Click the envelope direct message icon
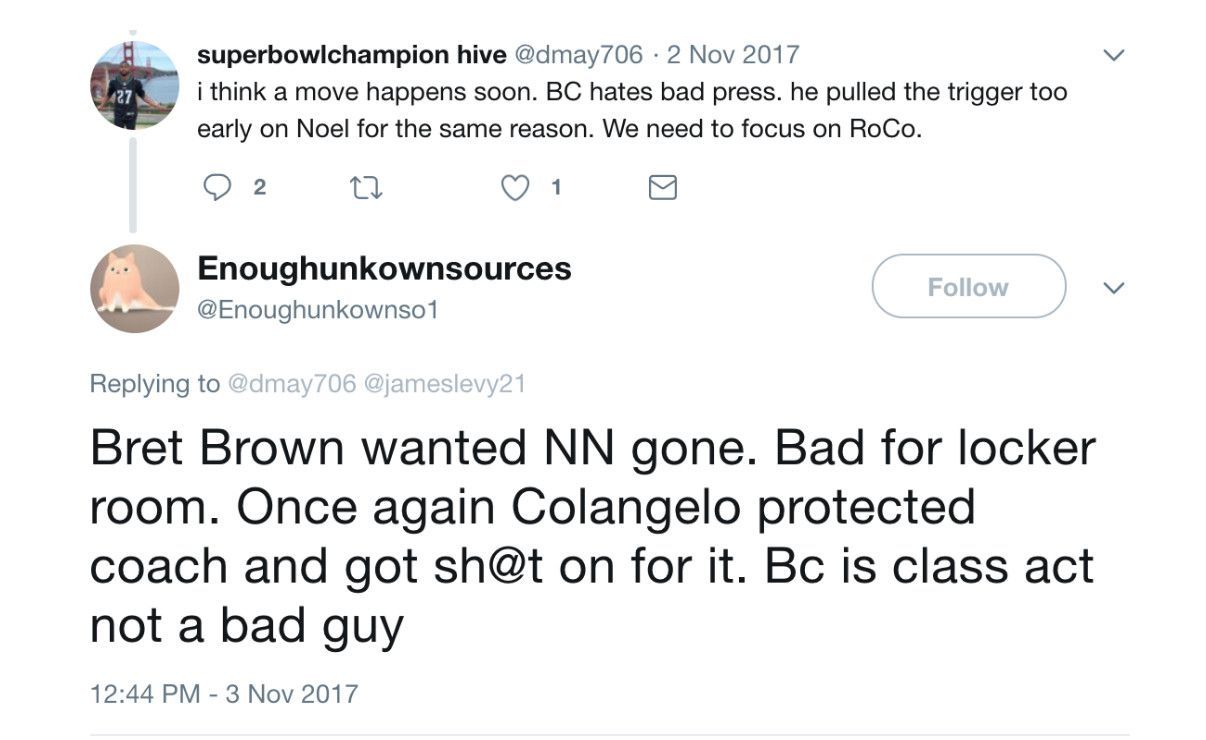This screenshot has height=740, width=1206. [x=662, y=188]
